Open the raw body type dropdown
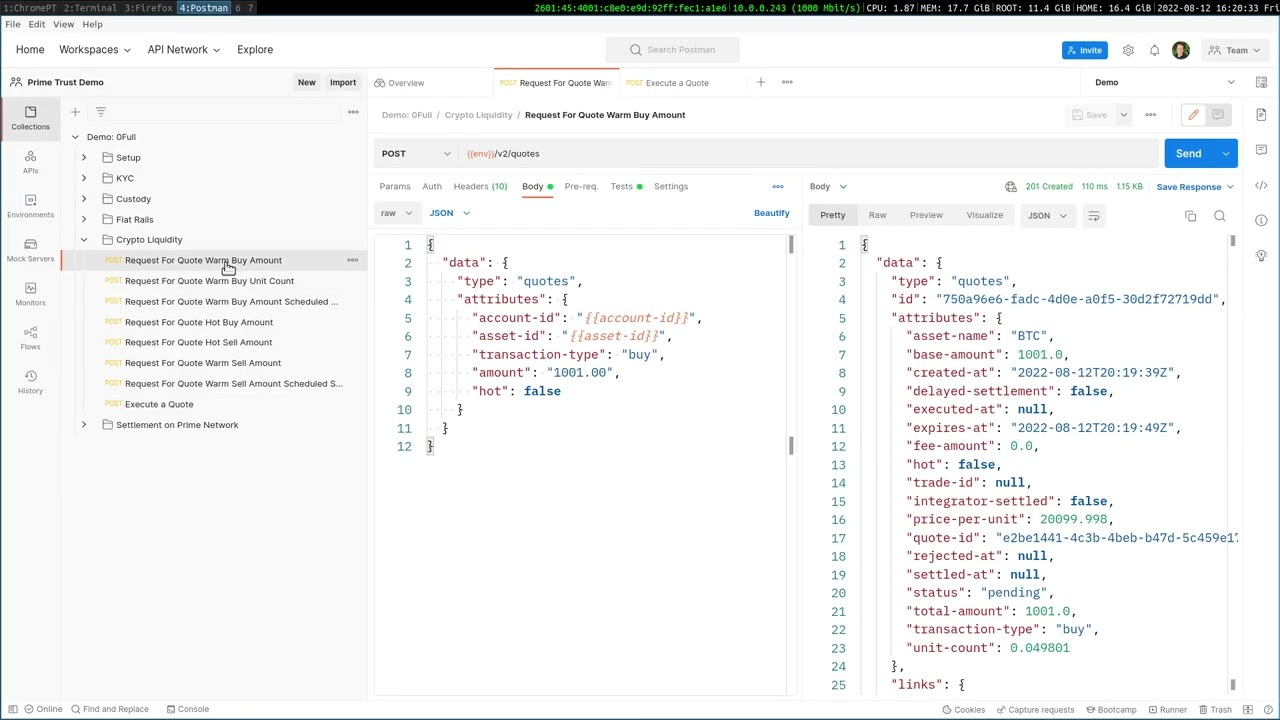Viewport: 1280px width, 720px height. click(x=396, y=213)
